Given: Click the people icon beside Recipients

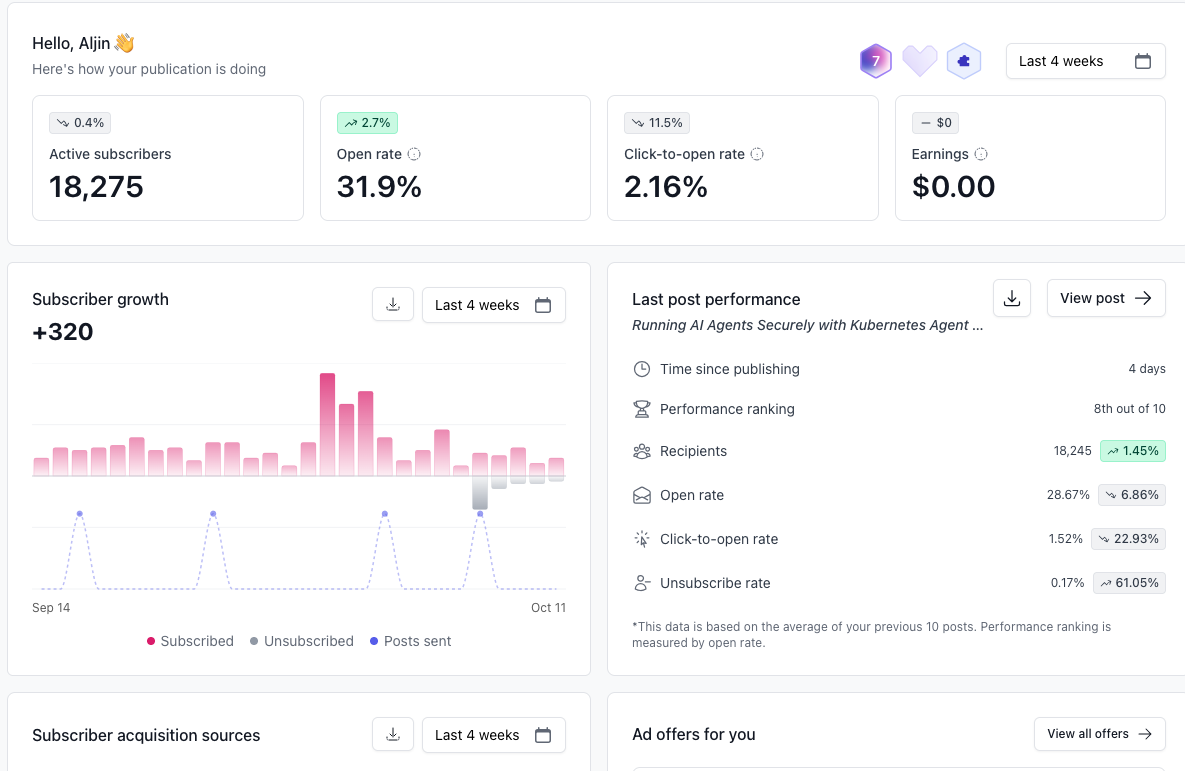Looking at the screenshot, I should tap(642, 451).
